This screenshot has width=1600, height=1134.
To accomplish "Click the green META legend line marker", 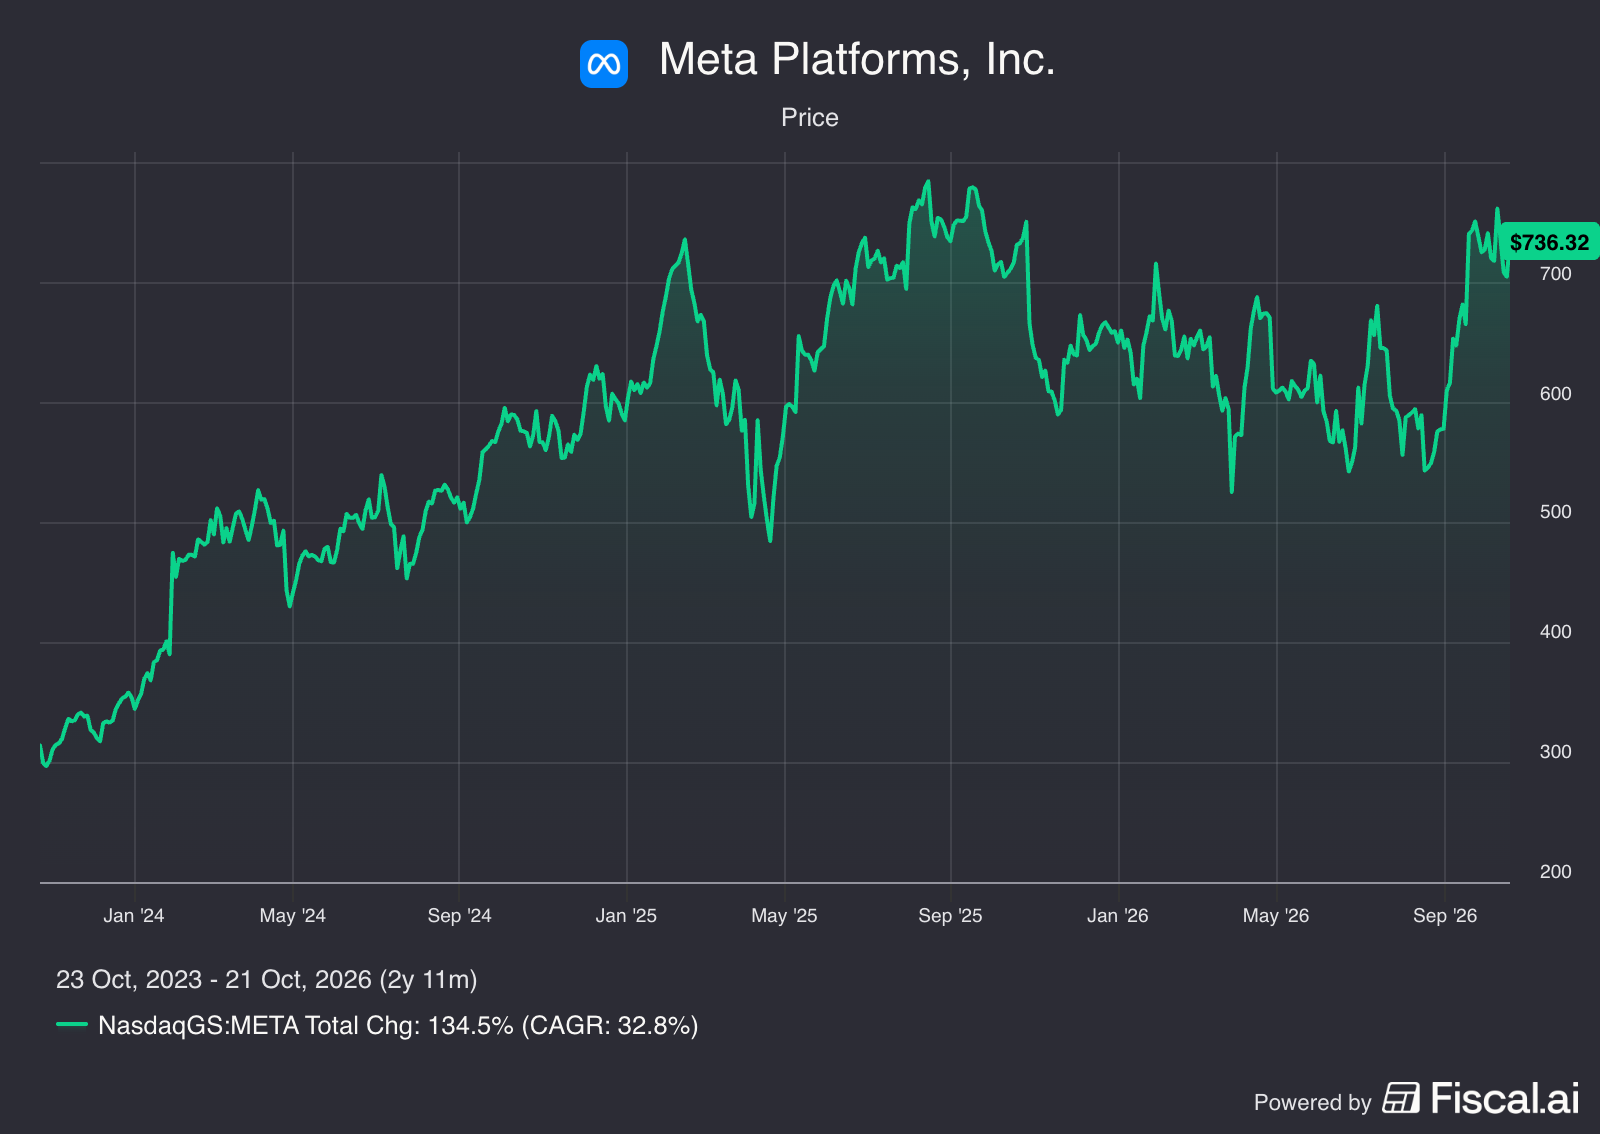I will (72, 1025).
